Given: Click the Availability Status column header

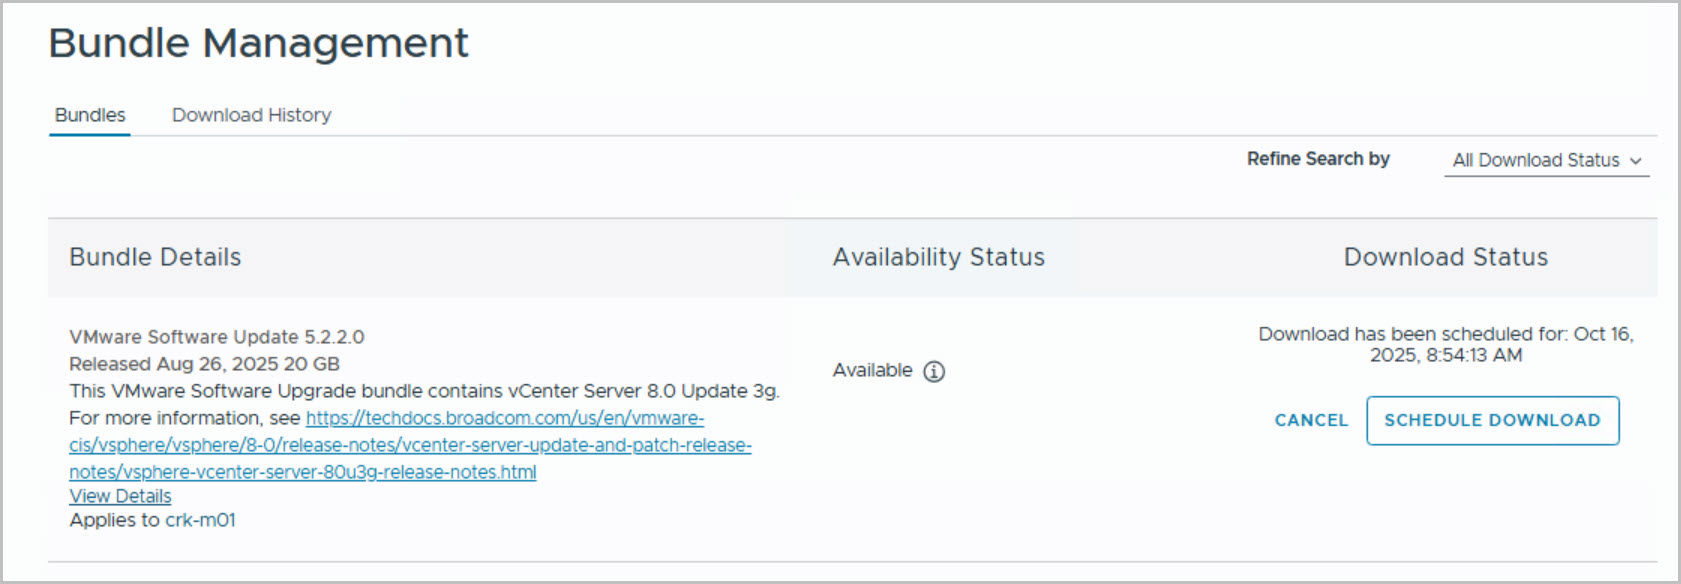Looking at the screenshot, I should point(938,257).
